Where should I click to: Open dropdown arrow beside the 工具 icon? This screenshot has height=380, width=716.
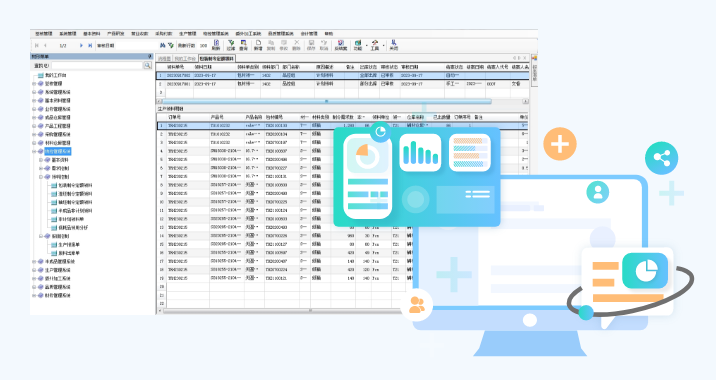pyautogui.click(x=383, y=46)
